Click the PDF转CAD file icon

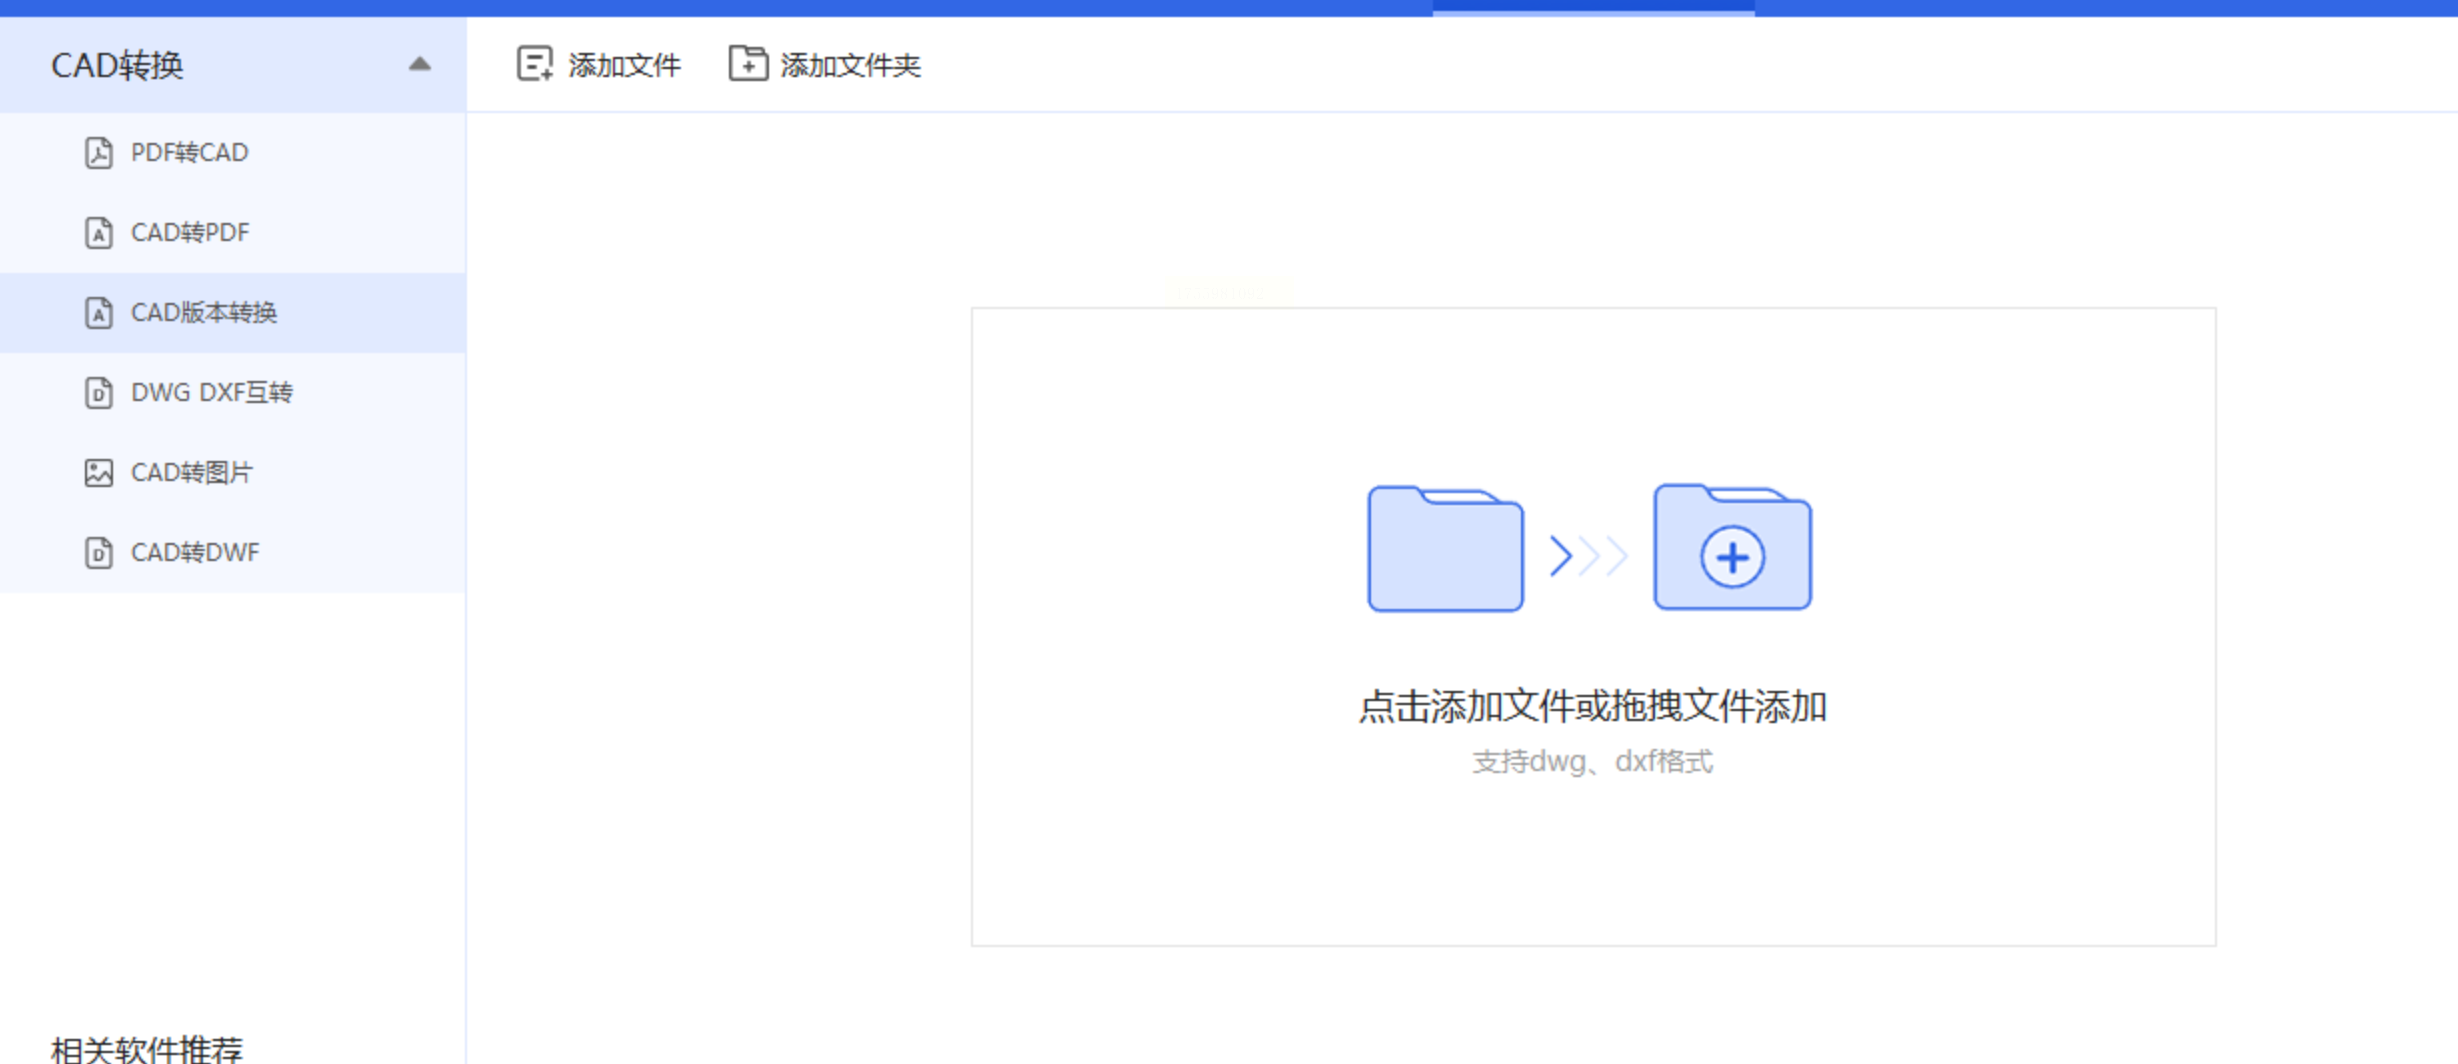98,153
